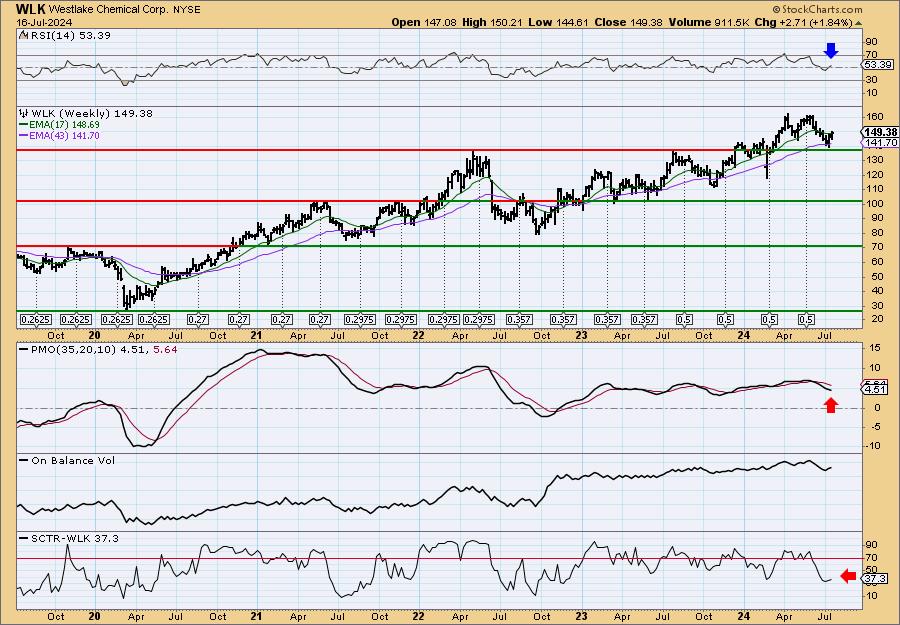
Task: Click the bold 149.38 price tag on the axis
Action: tap(881, 132)
